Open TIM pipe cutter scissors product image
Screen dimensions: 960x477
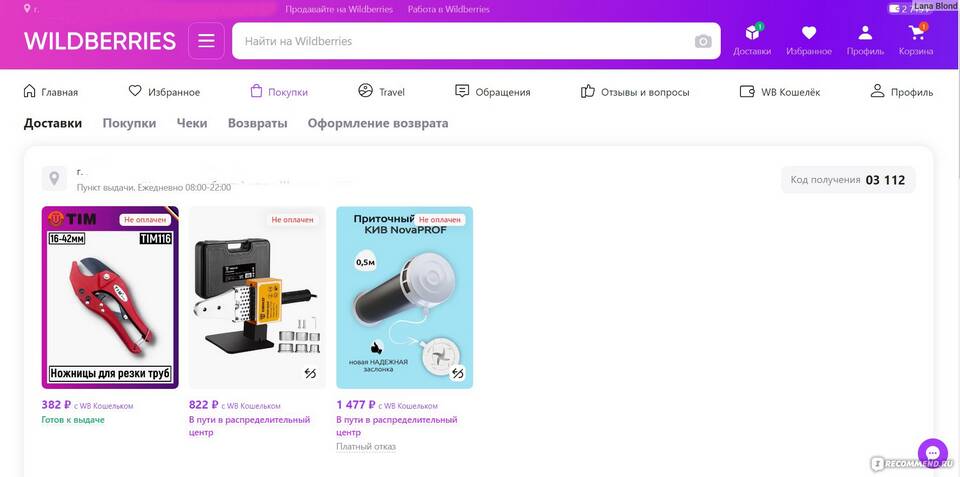[110, 298]
